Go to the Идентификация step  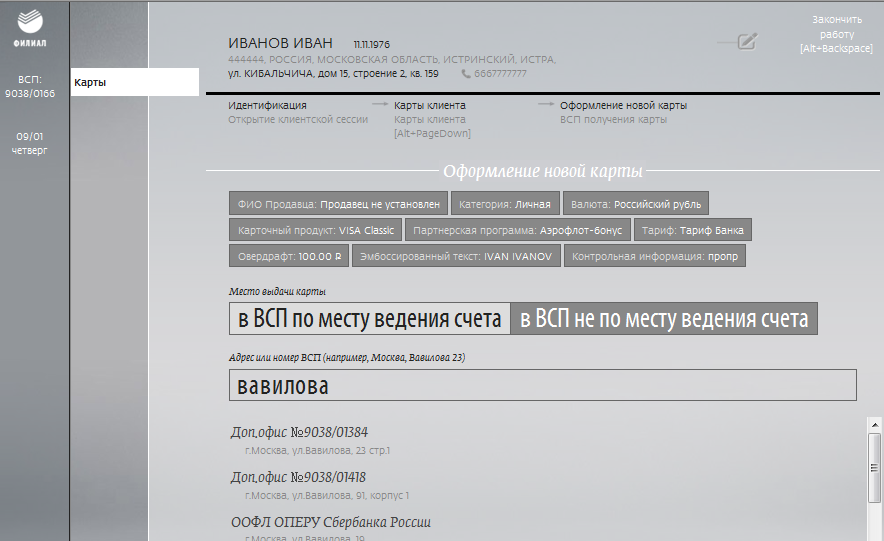pos(267,105)
